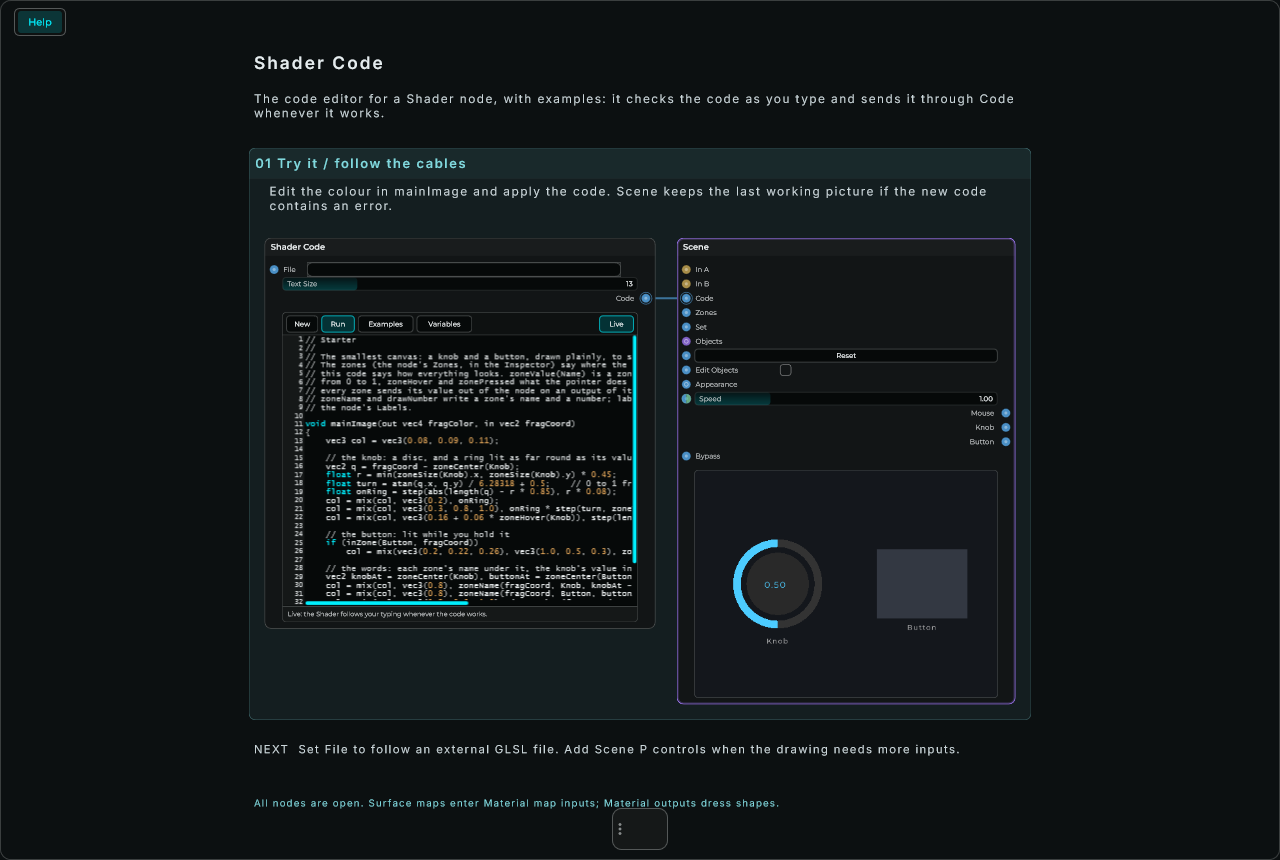
Task: Click the Reset button in Scene node
Action: pyautogui.click(x=846, y=355)
